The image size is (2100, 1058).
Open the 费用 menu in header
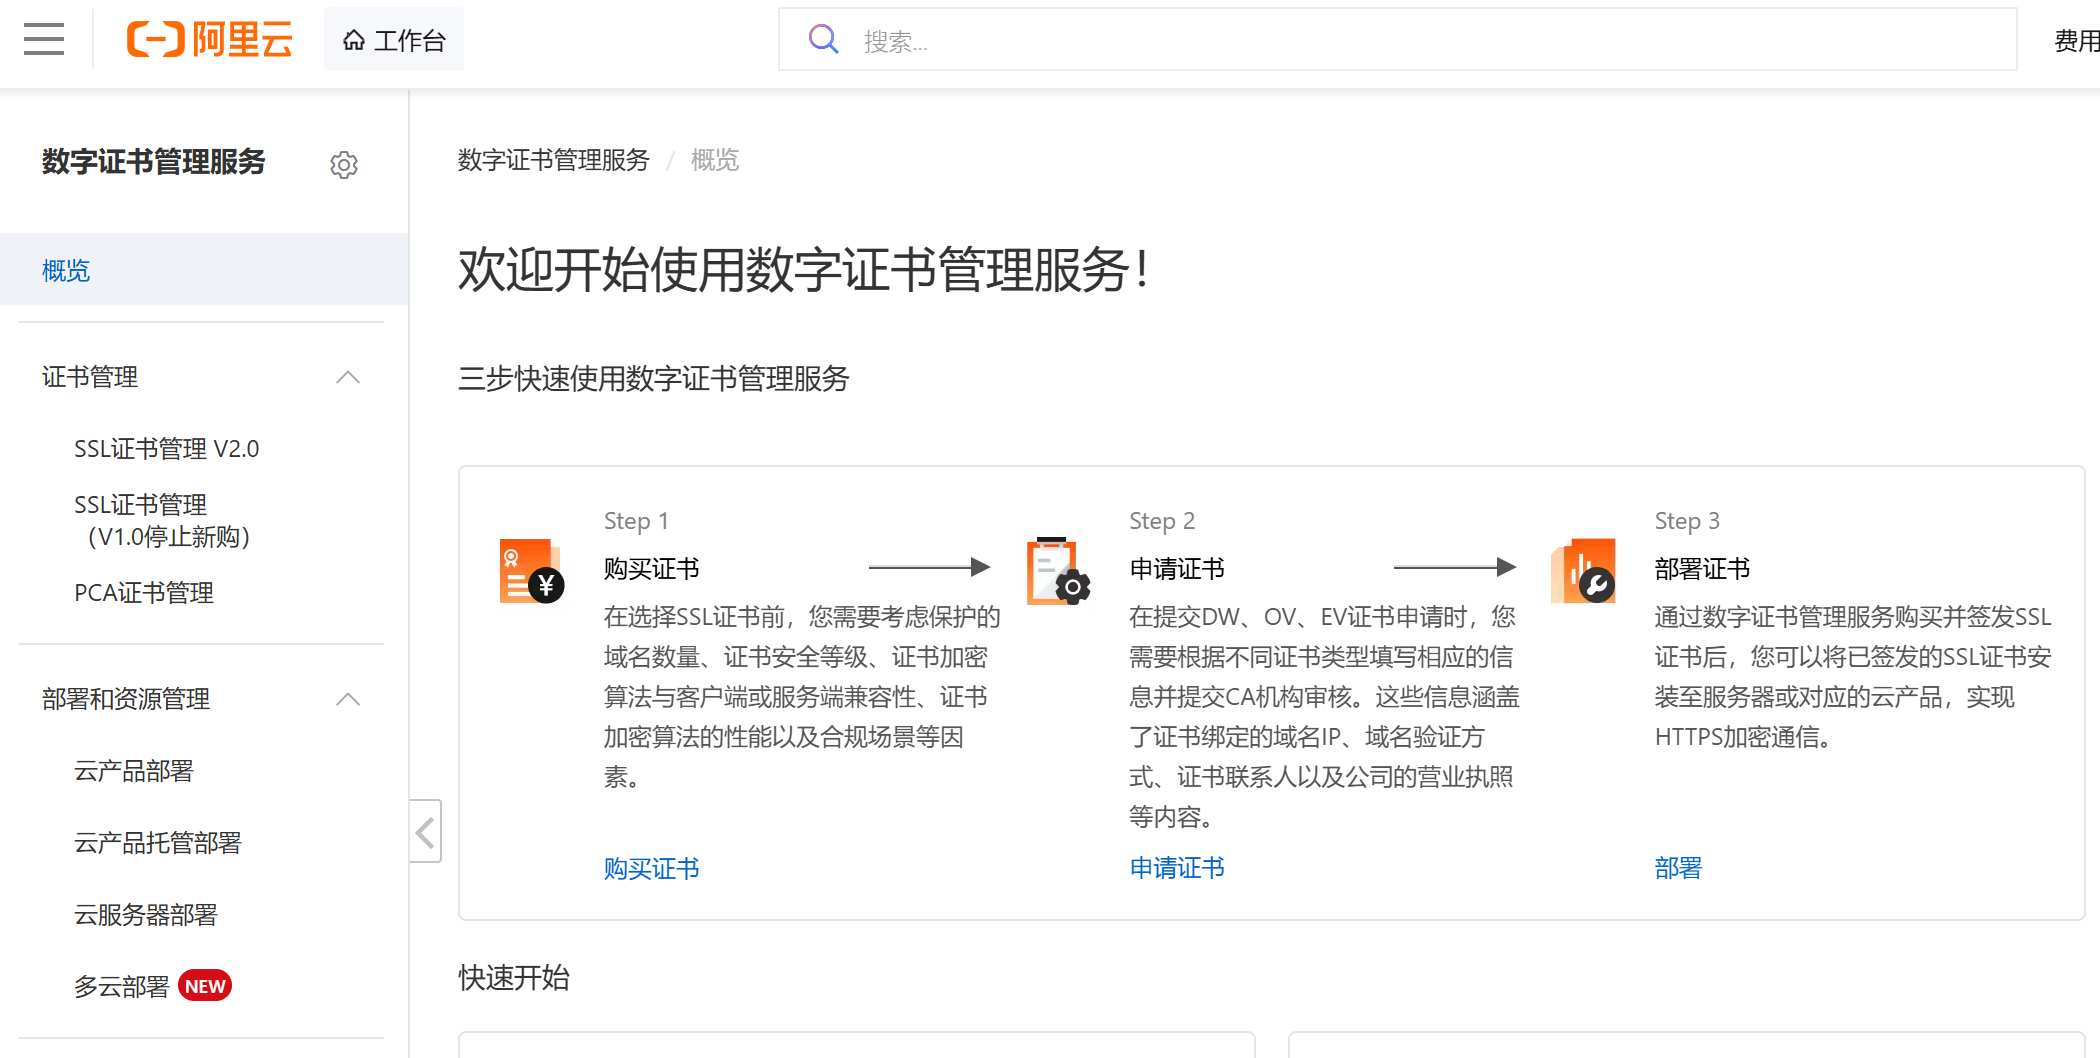(2076, 40)
